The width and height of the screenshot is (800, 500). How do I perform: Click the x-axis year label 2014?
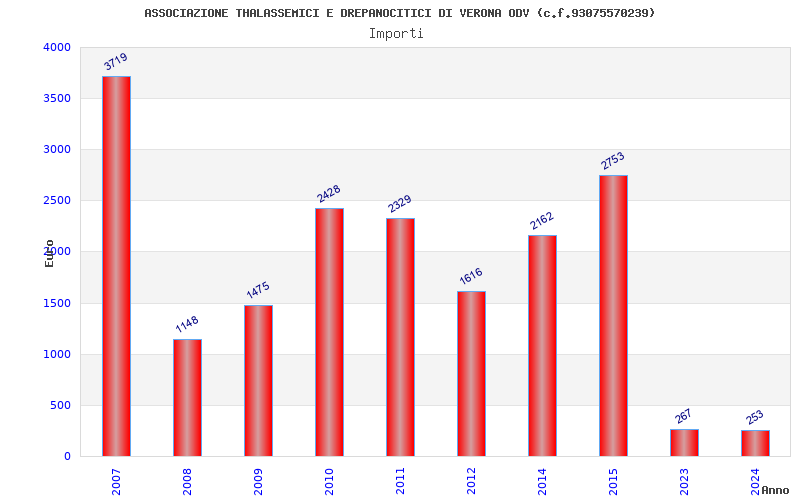(541, 482)
